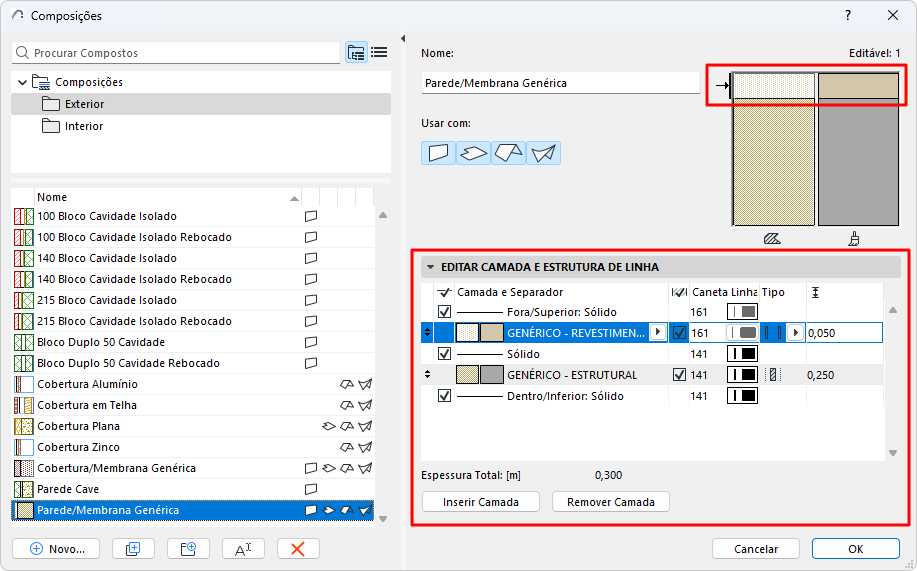This screenshot has height=571, width=917.
Task: Collapse Editar Camada e Estrutura de Linha panel
Action: coord(430,267)
